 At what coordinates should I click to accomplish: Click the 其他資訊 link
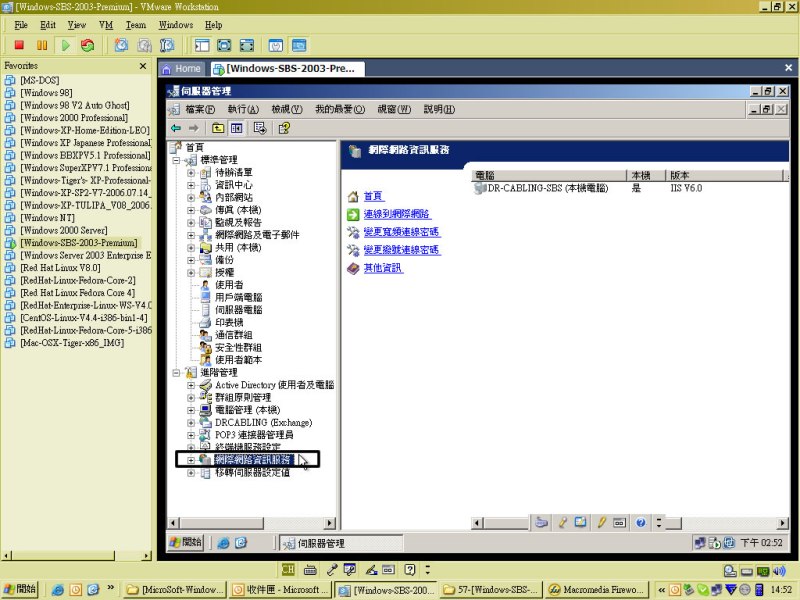pyautogui.click(x=383, y=268)
